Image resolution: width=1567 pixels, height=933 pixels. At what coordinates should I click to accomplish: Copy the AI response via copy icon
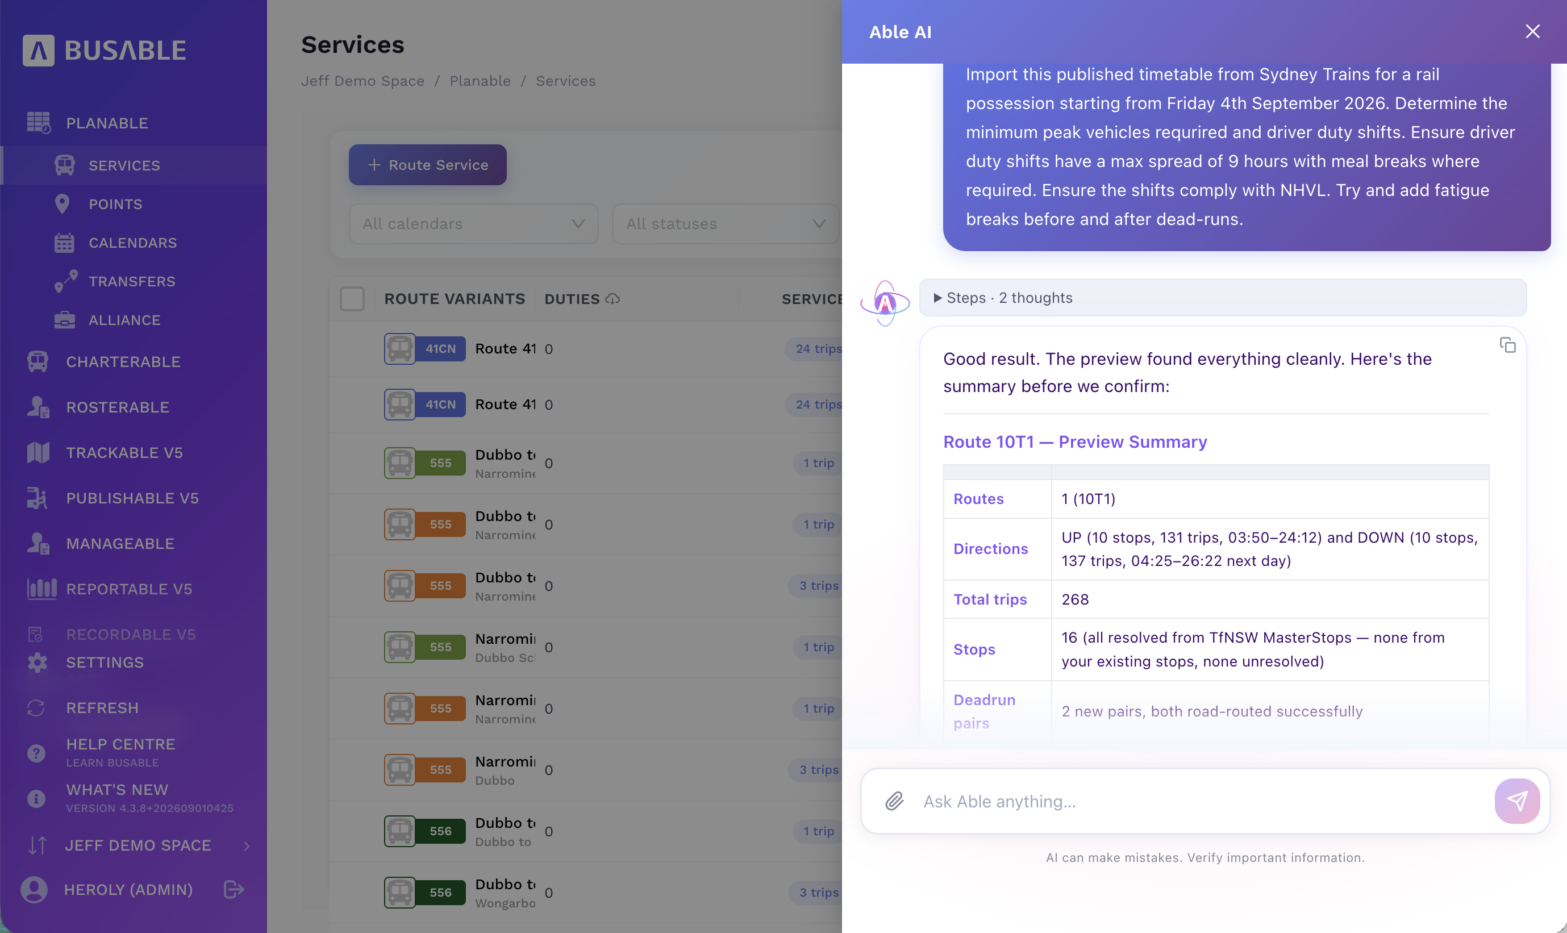pos(1507,345)
